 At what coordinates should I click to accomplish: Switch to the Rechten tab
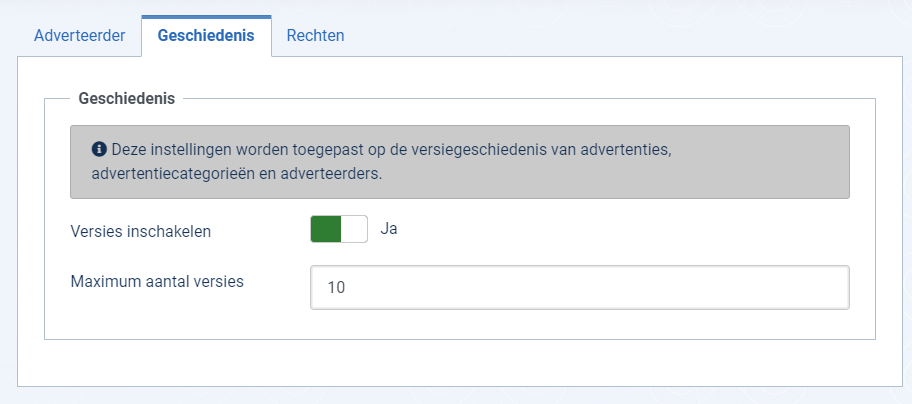[315, 36]
